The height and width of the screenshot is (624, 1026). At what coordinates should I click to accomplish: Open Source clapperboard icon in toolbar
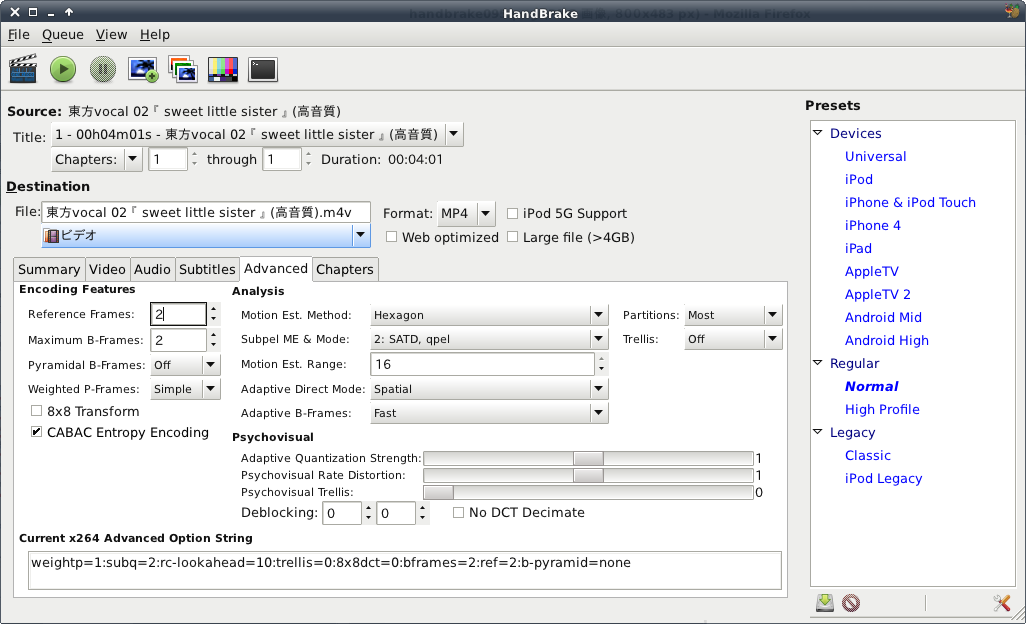(x=23, y=69)
